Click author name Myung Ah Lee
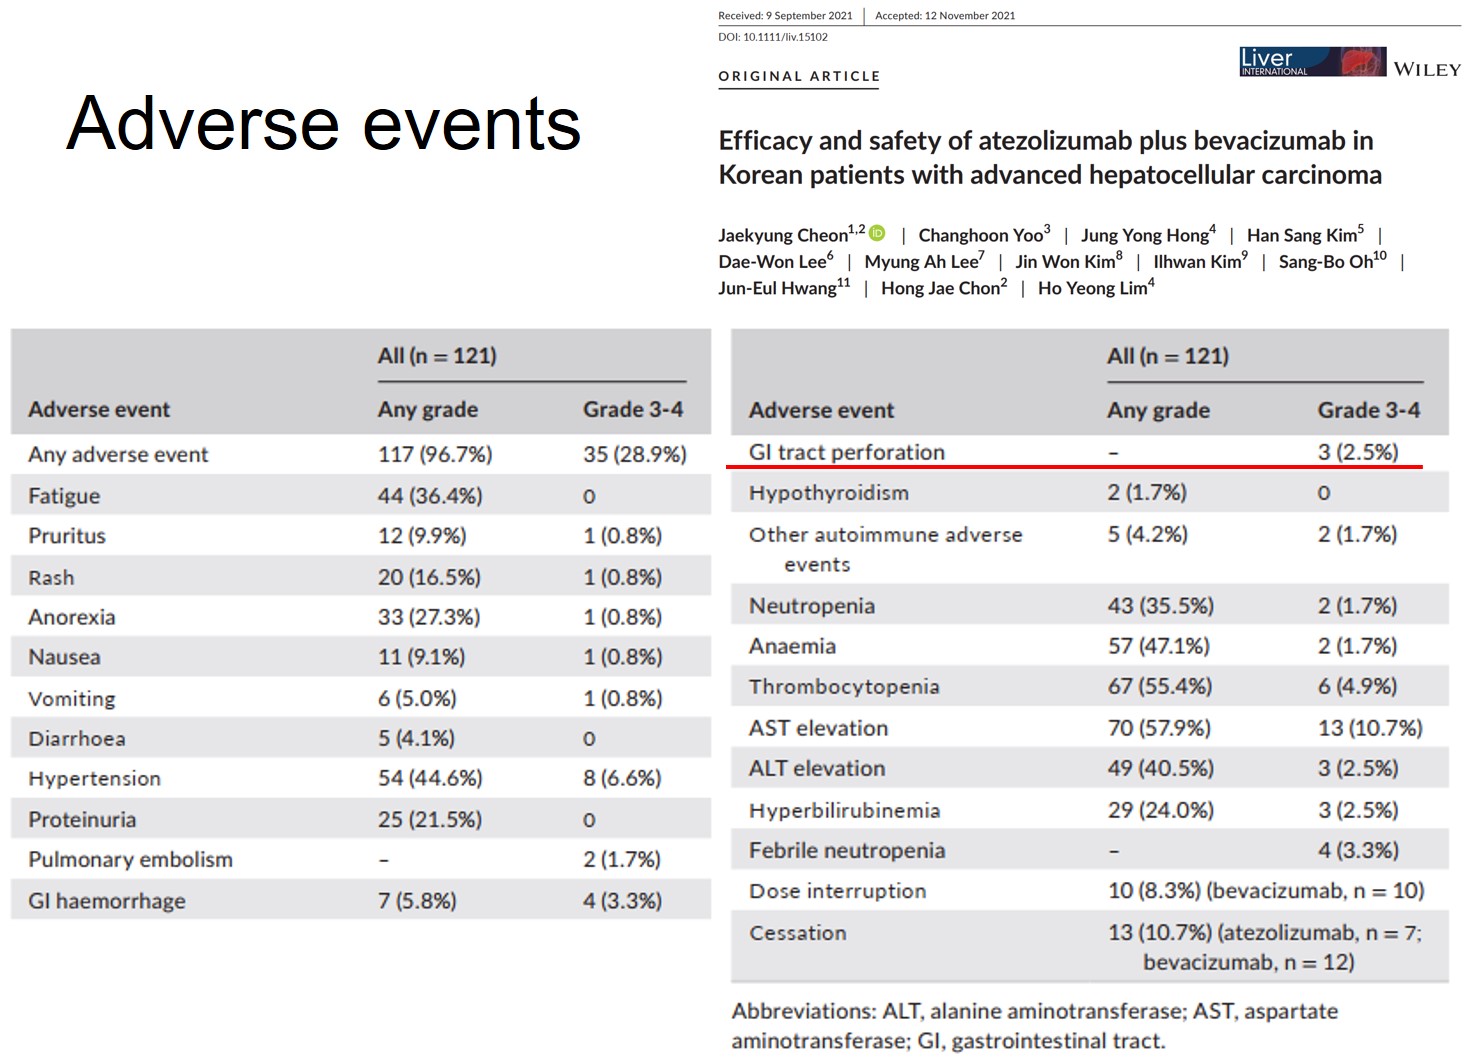 coord(924,261)
